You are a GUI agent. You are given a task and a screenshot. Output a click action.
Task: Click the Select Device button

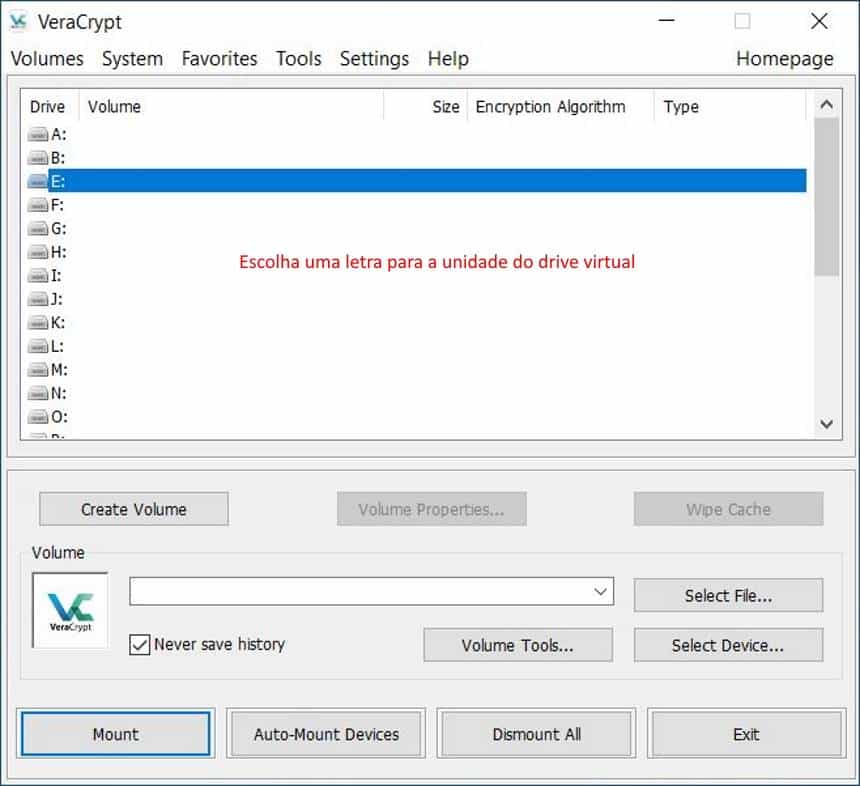tap(728, 645)
